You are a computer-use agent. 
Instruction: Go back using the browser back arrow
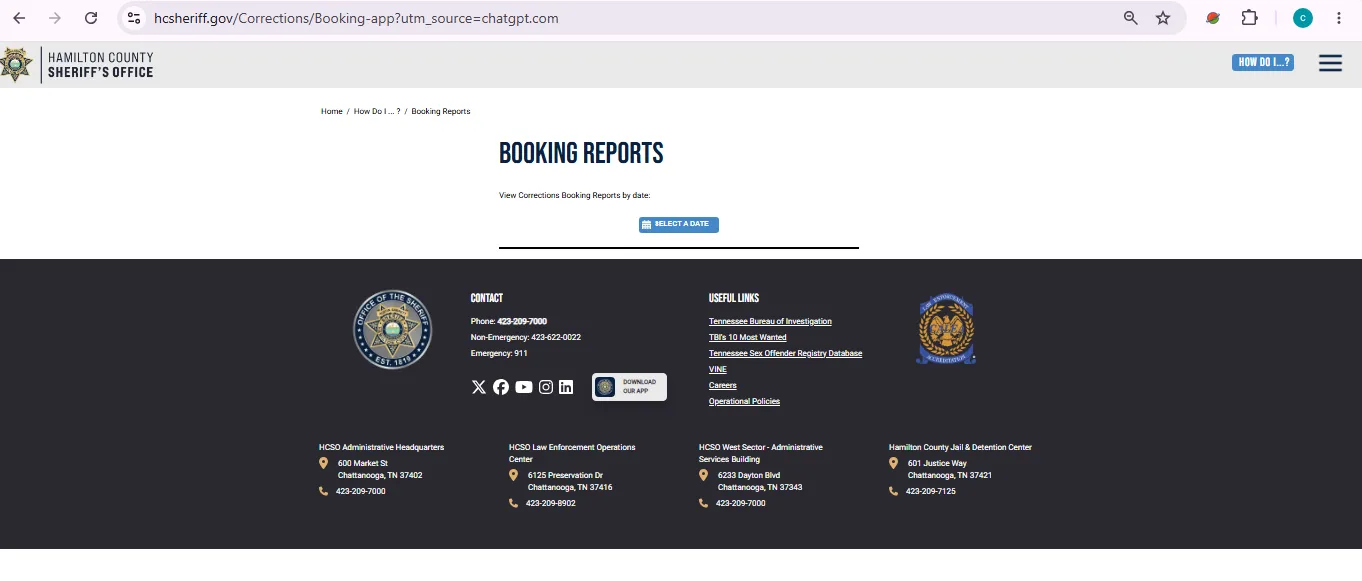pos(19,18)
